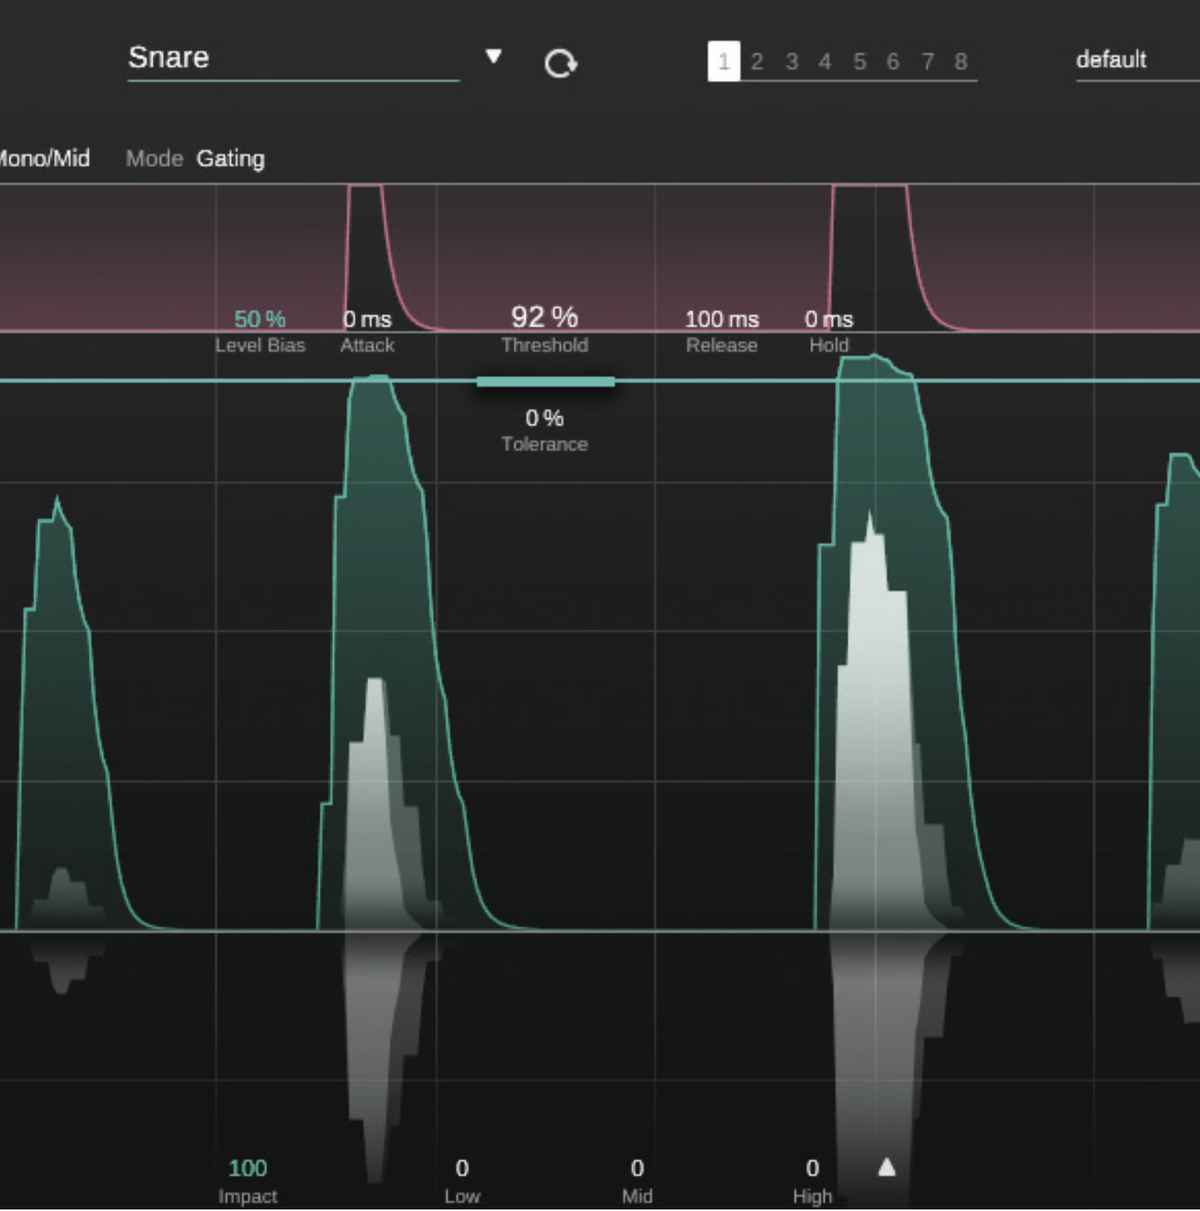The height and width of the screenshot is (1211, 1200).
Task: Open the default preset selector
Action: [x=1110, y=60]
